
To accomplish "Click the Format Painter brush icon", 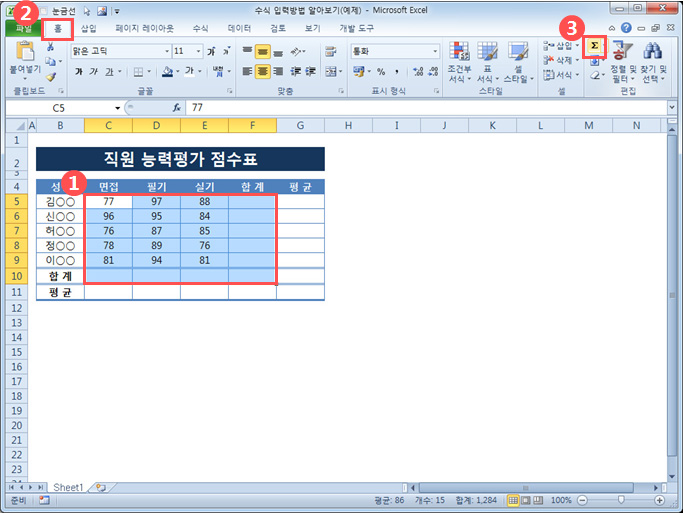I will 51,77.
